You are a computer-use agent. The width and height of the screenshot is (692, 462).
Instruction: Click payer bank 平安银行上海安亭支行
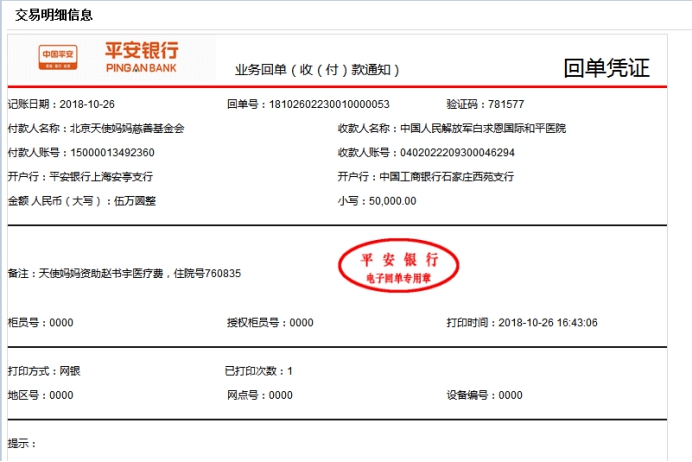point(101,177)
